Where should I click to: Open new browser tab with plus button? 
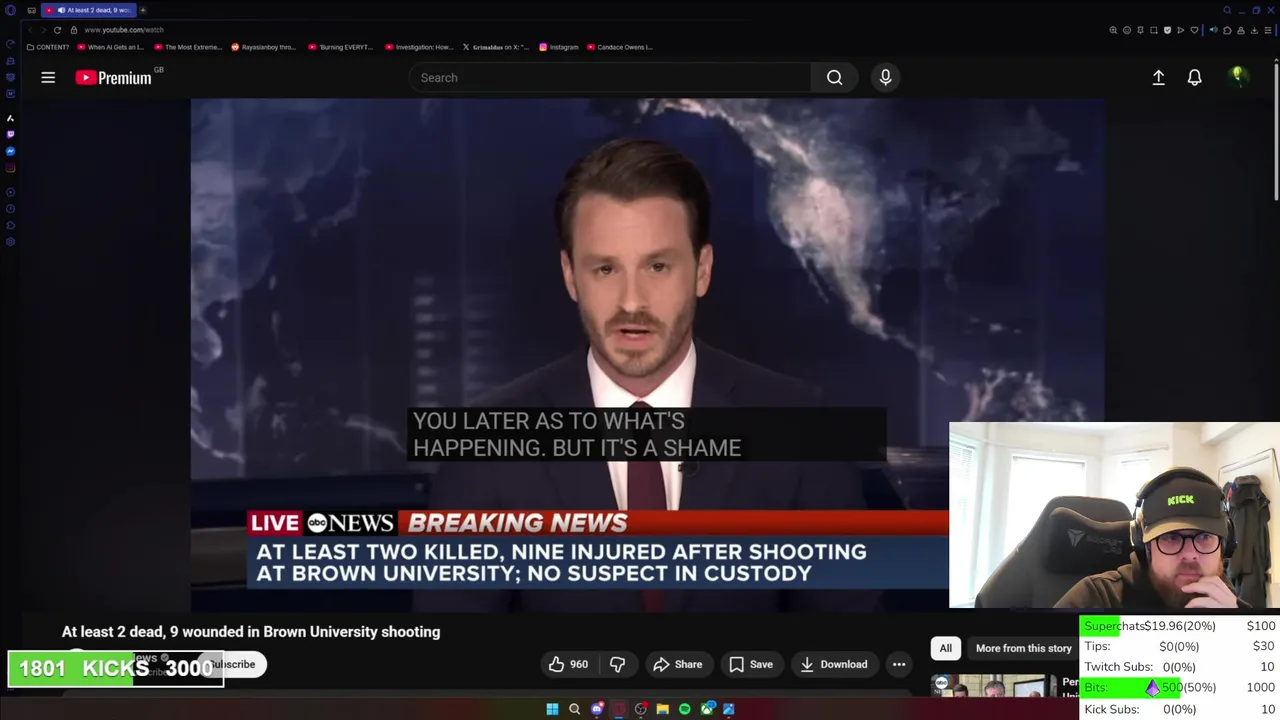coord(143,10)
